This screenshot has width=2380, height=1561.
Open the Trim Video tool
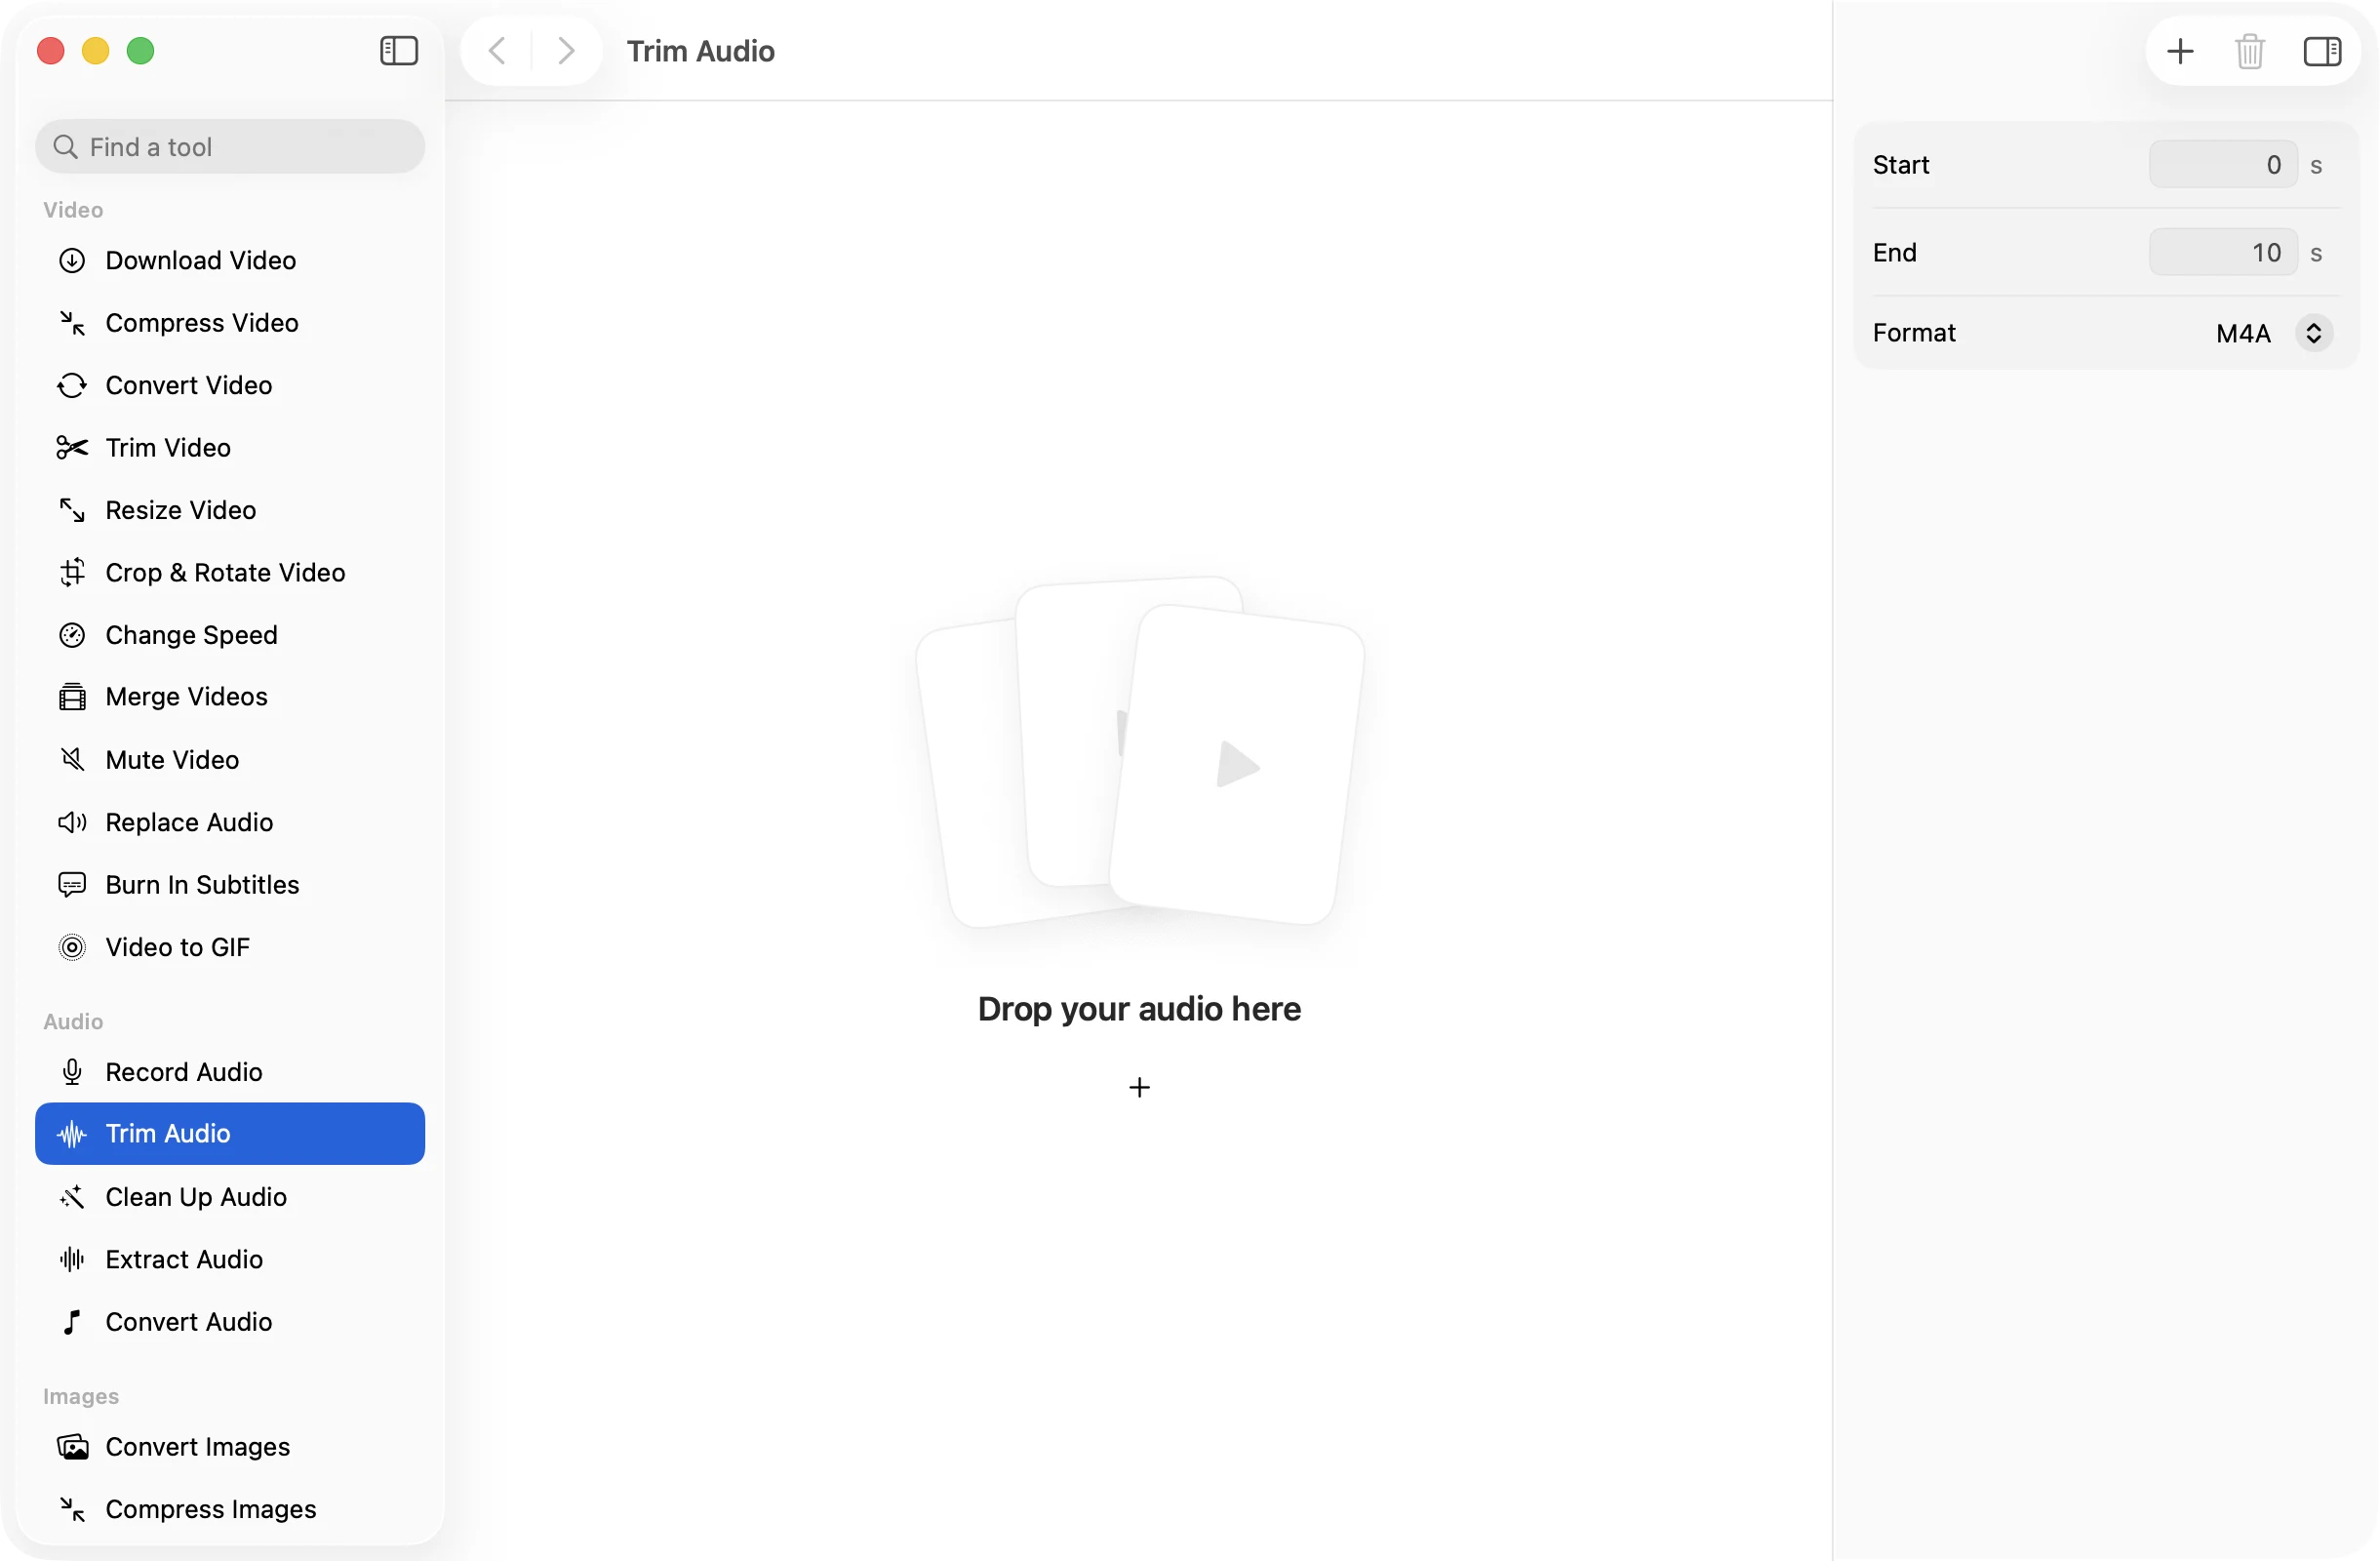pos(230,448)
